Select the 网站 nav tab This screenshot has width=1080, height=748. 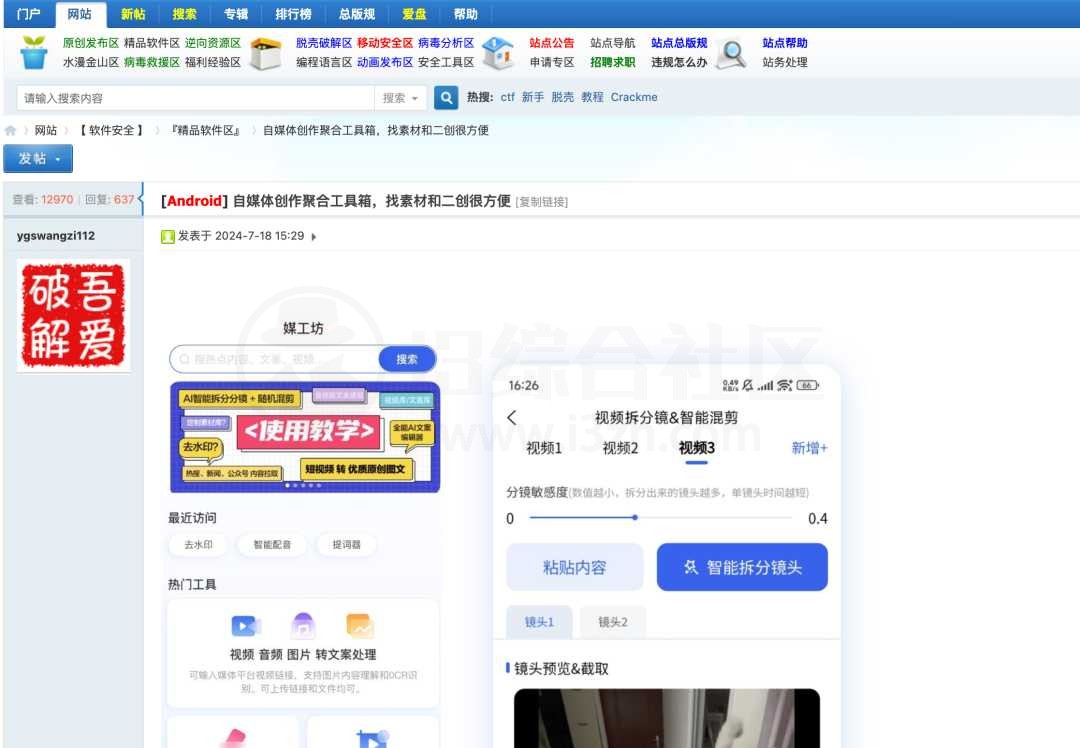80,14
